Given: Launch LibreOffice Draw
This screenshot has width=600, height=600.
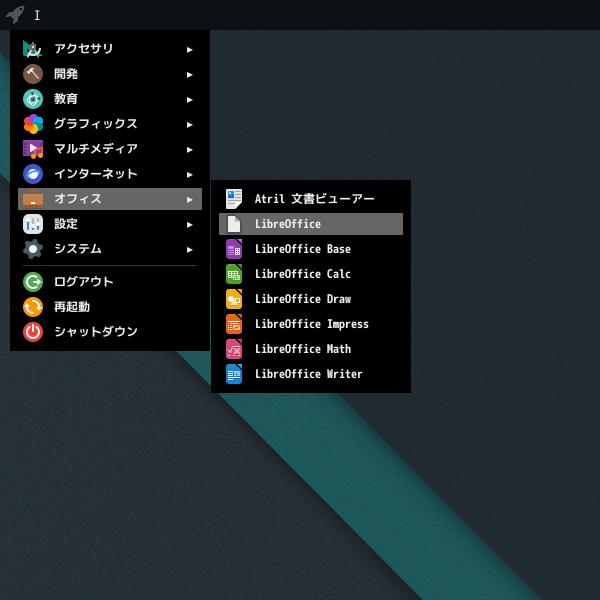Looking at the screenshot, I should point(311,299).
